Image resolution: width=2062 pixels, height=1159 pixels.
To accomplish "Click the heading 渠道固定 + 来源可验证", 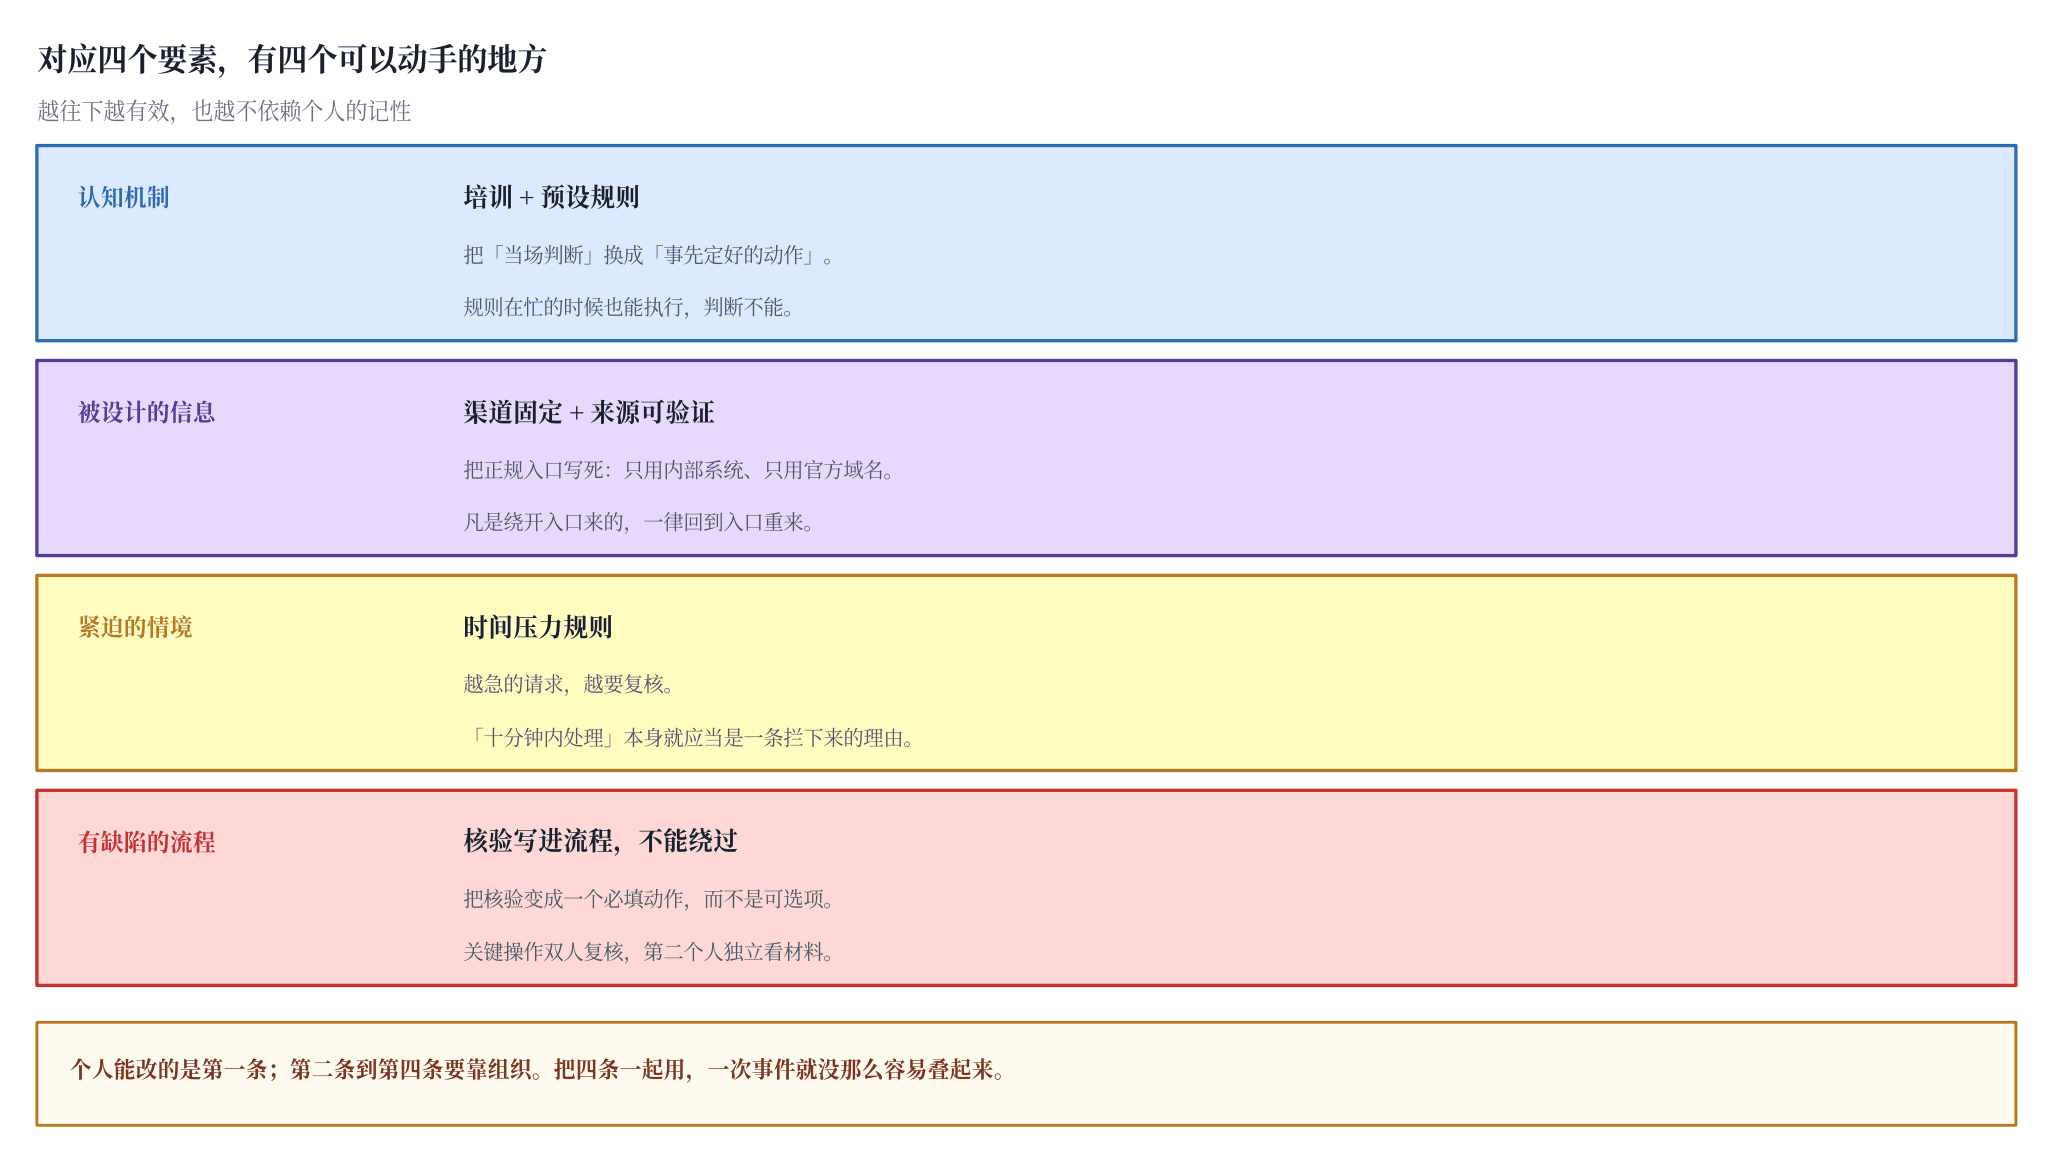I will pos(589,412).
